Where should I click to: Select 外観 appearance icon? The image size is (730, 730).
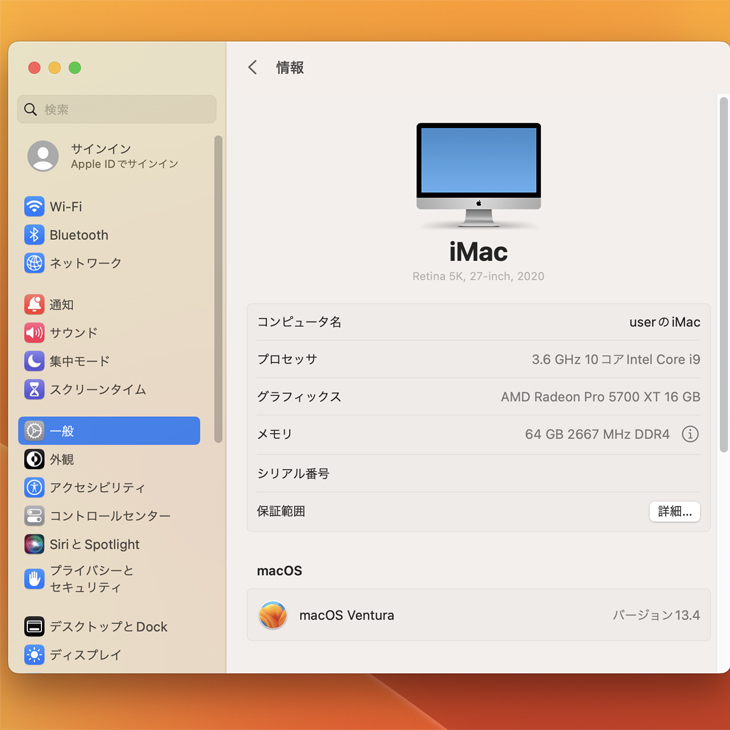[34, 459]
